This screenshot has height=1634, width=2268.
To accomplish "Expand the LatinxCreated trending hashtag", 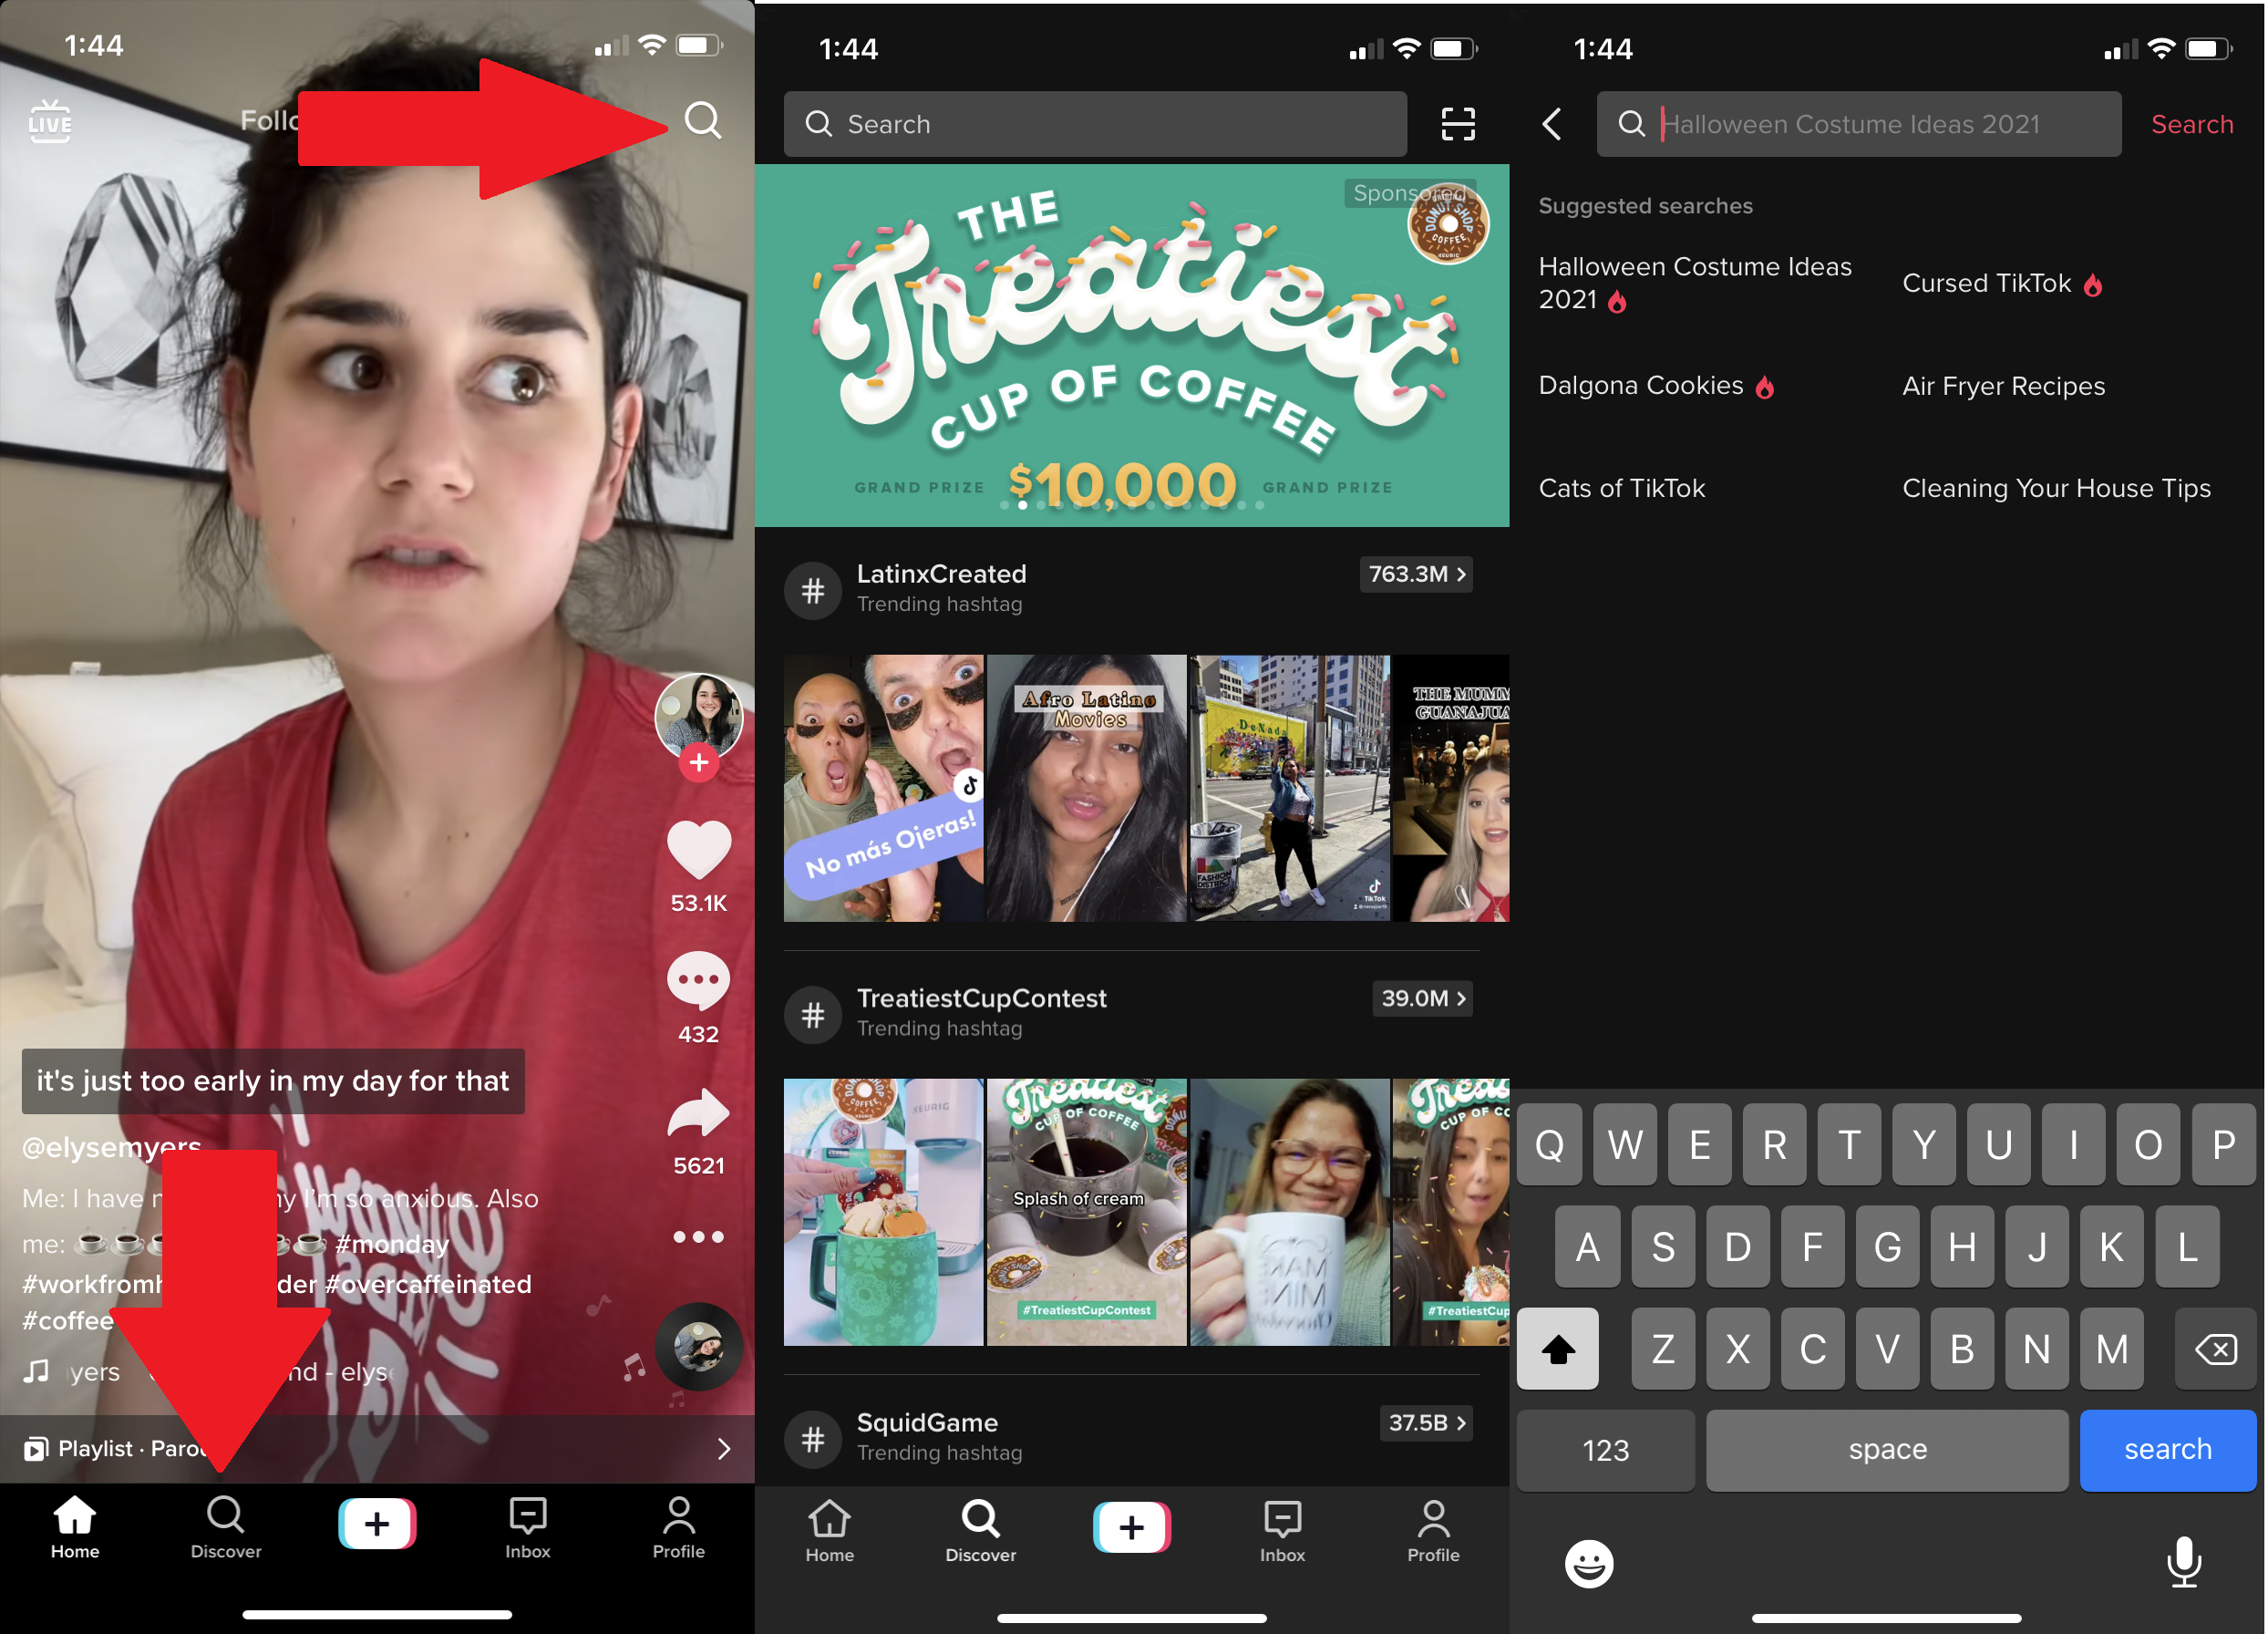I will point(1421,574).
